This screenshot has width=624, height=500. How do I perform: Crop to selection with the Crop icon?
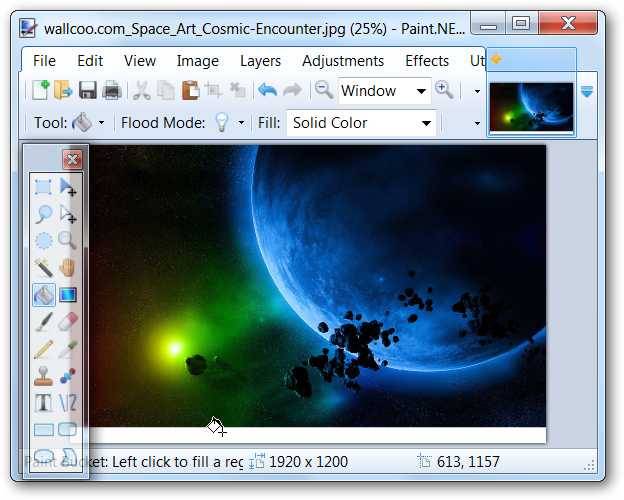pyautogui.click(x=214, y=90)
